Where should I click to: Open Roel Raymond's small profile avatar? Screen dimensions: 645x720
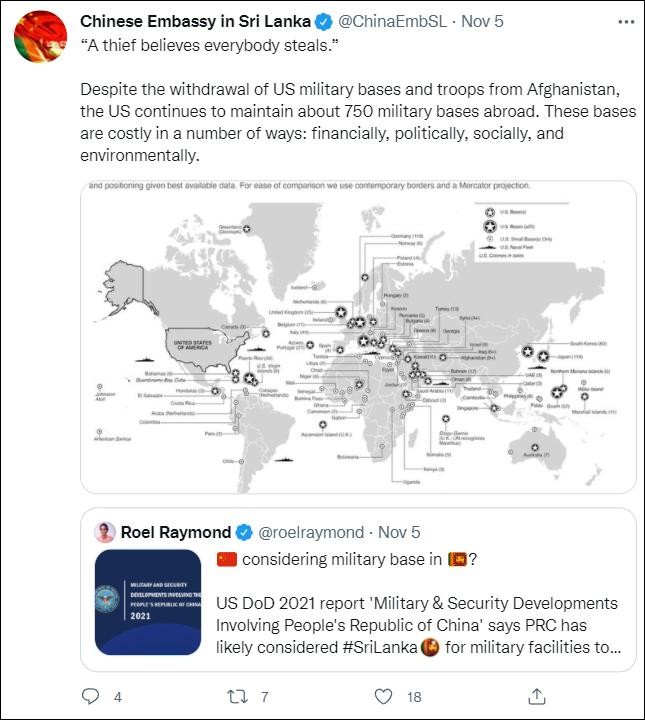pyautogui.click(x=104, y=532)
